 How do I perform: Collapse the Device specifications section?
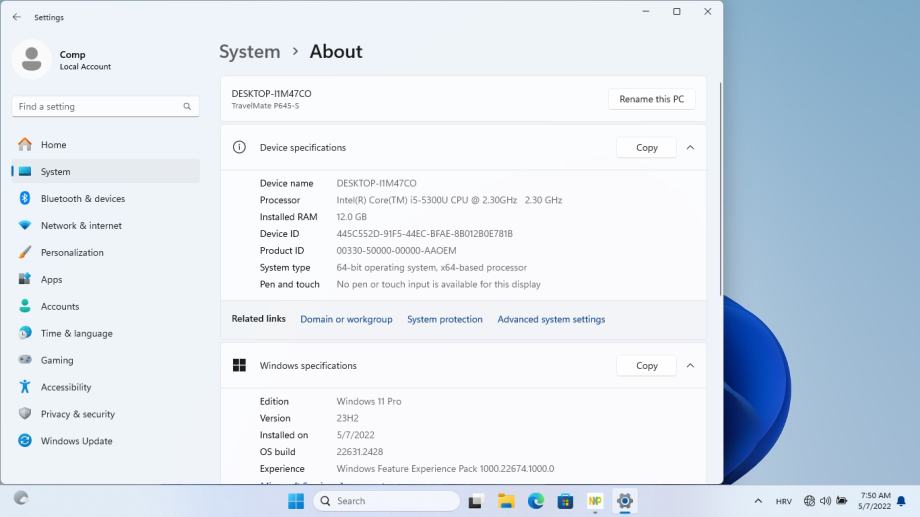coord(690,148)
